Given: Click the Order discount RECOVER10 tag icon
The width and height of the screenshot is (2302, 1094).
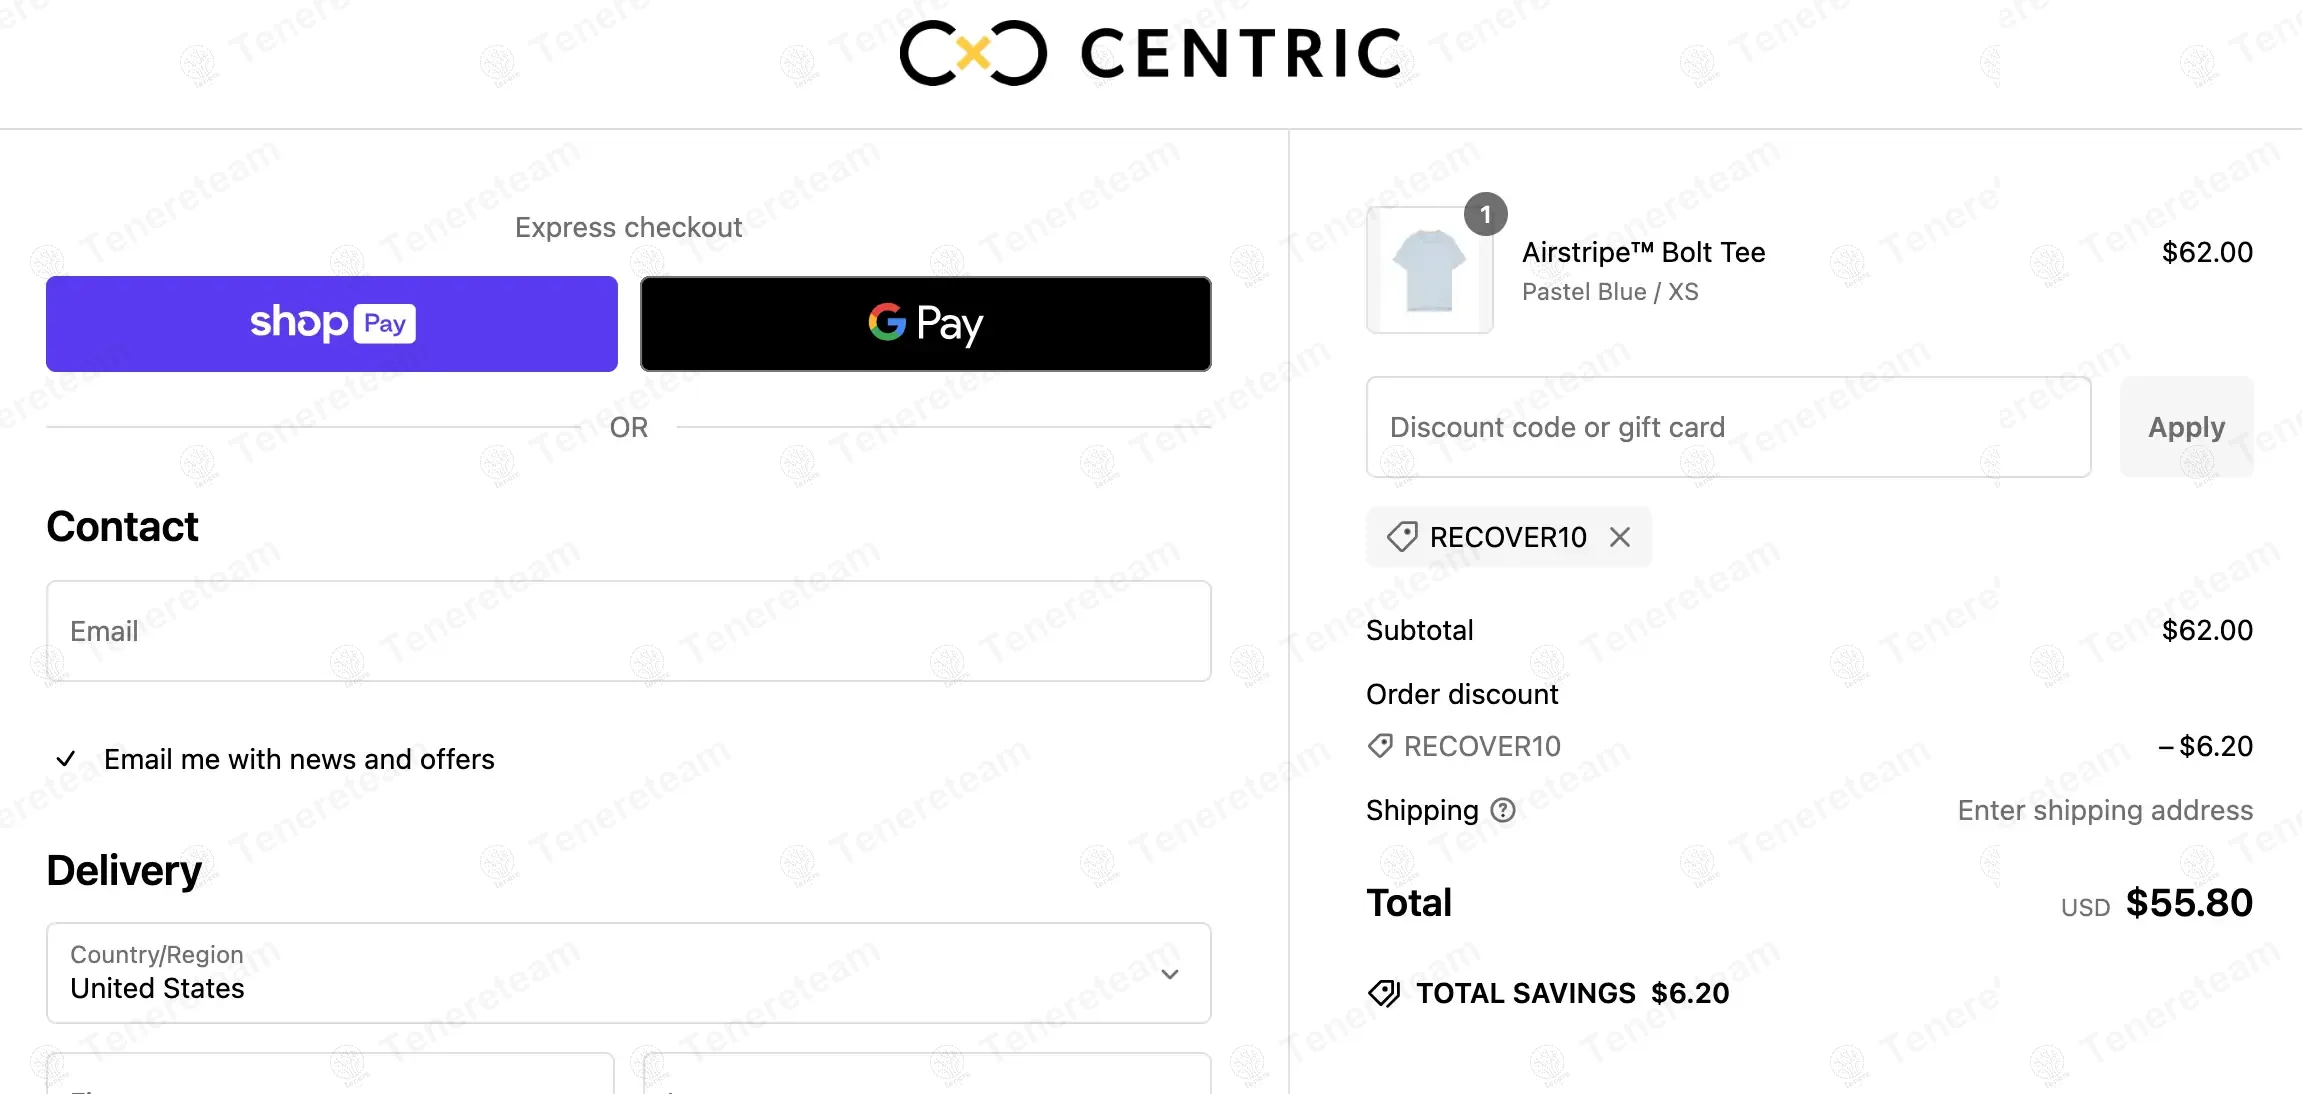Looking at the screenshot, I should [x=1380, y=746].
